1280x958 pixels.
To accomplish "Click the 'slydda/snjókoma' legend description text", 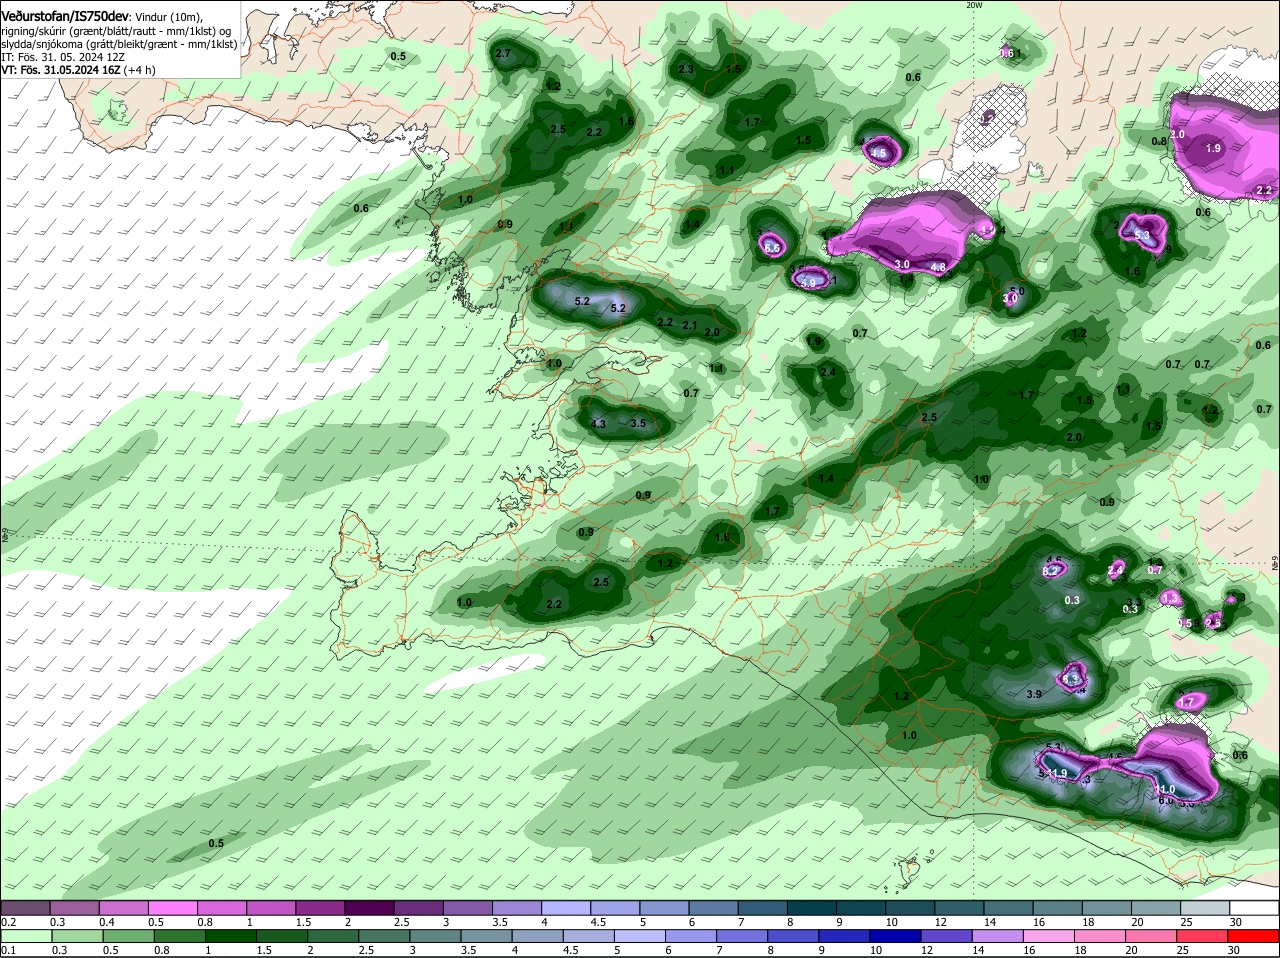I will [x=42, y=44].
